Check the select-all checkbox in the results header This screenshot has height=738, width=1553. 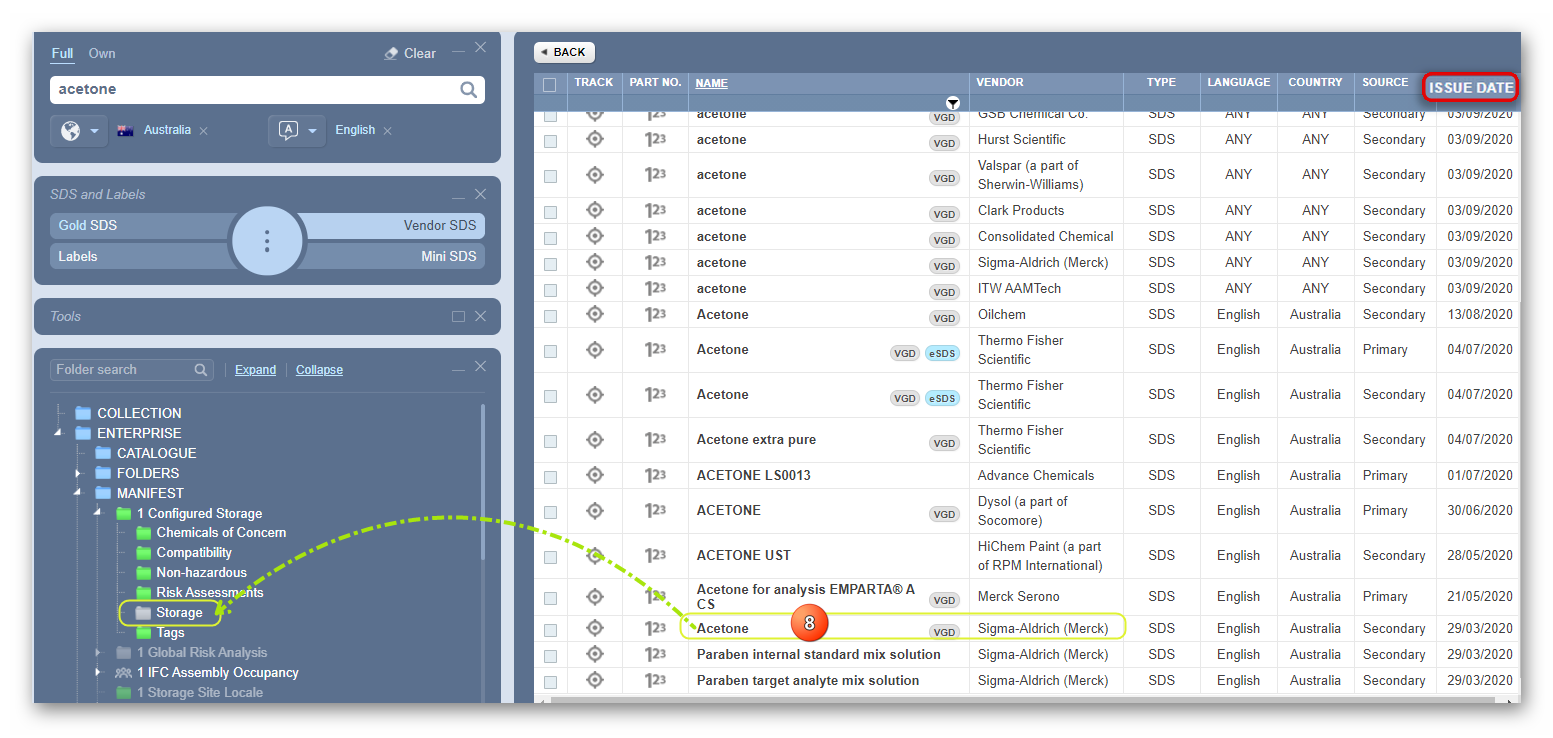[550, 83]
